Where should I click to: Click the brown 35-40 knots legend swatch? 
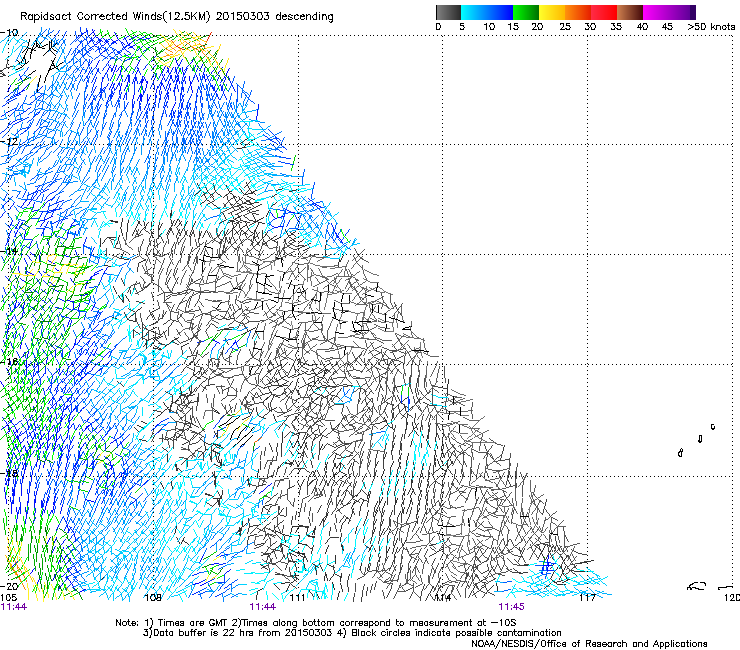(x=630, y=12)
